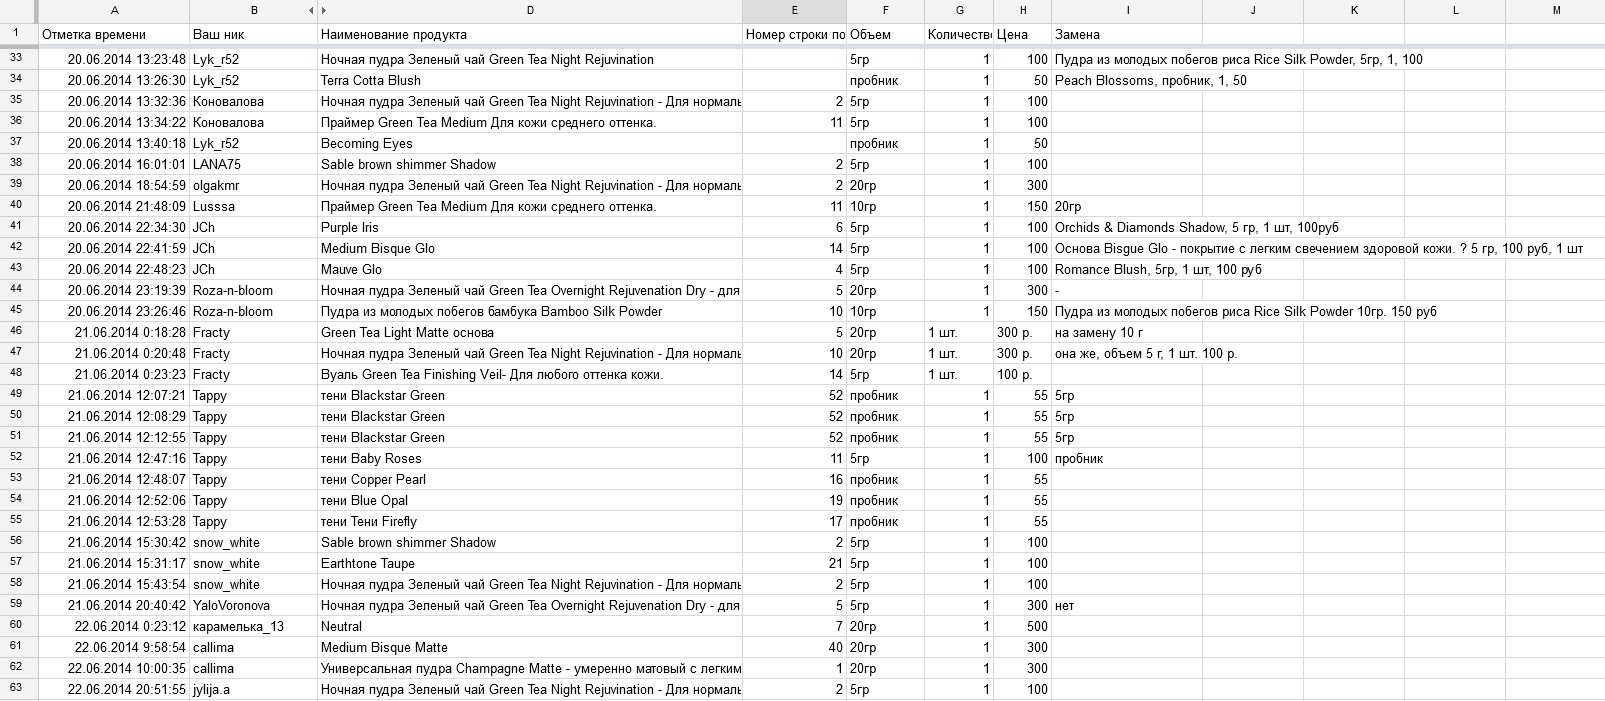Select the 'Terra Cotta Blush' product cell

pyautogui.click(x=530, y=80)
